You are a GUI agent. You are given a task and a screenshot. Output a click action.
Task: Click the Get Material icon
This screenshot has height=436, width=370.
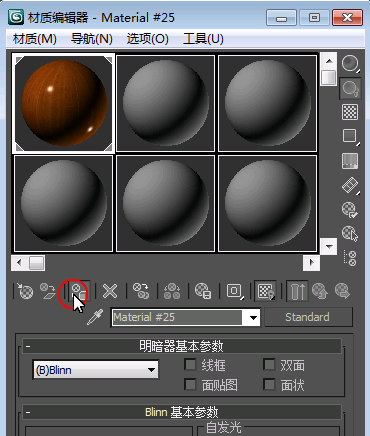click(x=25, y=291)
